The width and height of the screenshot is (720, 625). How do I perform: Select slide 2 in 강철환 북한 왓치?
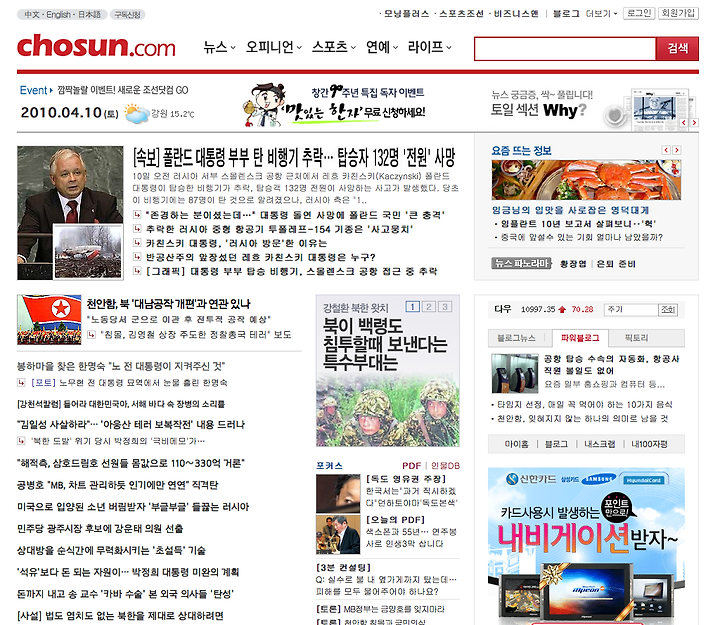point(429,307)
